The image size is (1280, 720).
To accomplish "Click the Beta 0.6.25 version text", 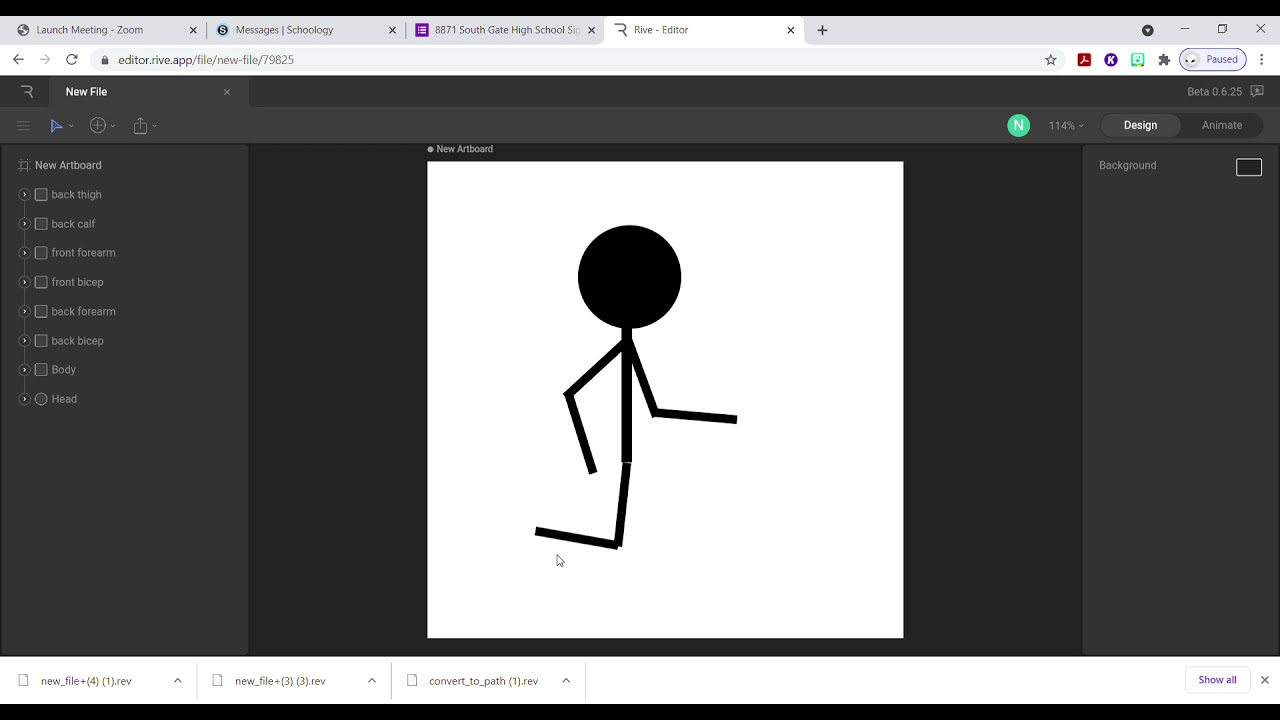I will (1214, 91).
